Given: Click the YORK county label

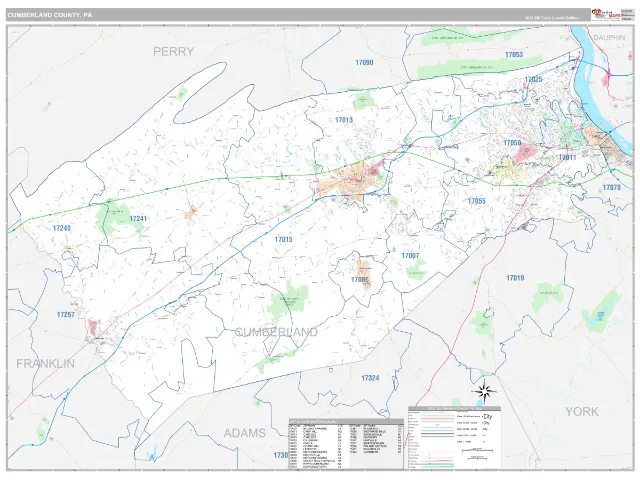Looking at the screenshot, I should pos(582,411).
